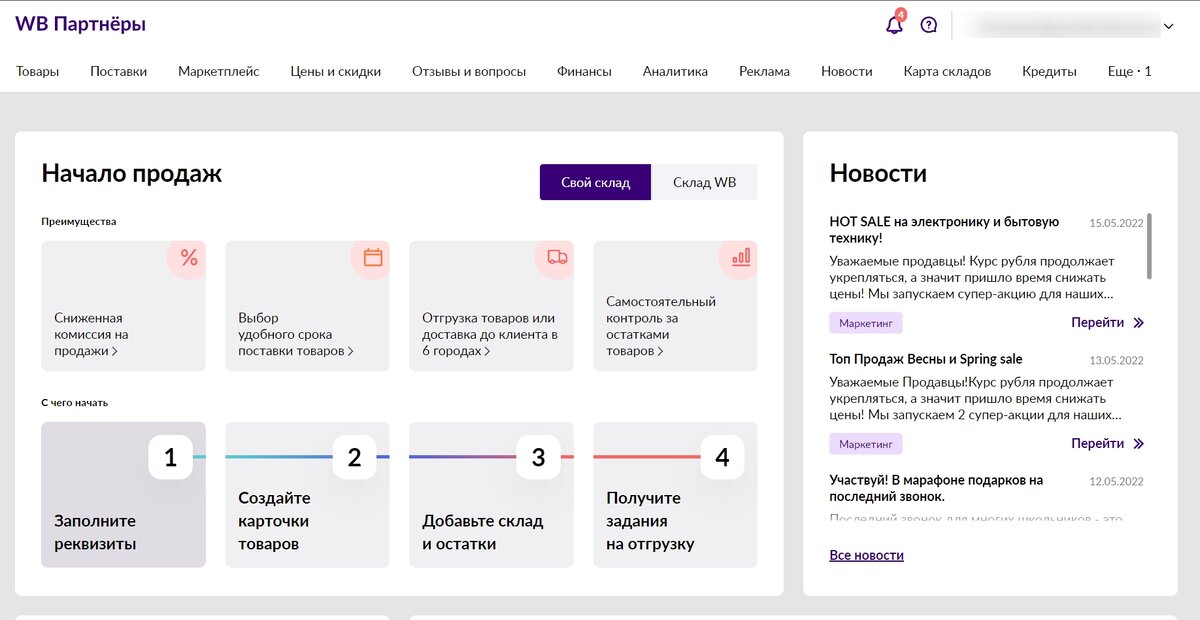Image resolution: width=1200 pixels, height=620 pixels.
Task: Open Отгрузка товаров или доставка card
Action: coord(492,306)
